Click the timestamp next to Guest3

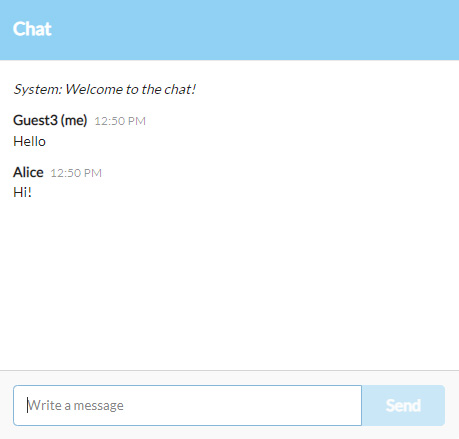coord(120,121)
